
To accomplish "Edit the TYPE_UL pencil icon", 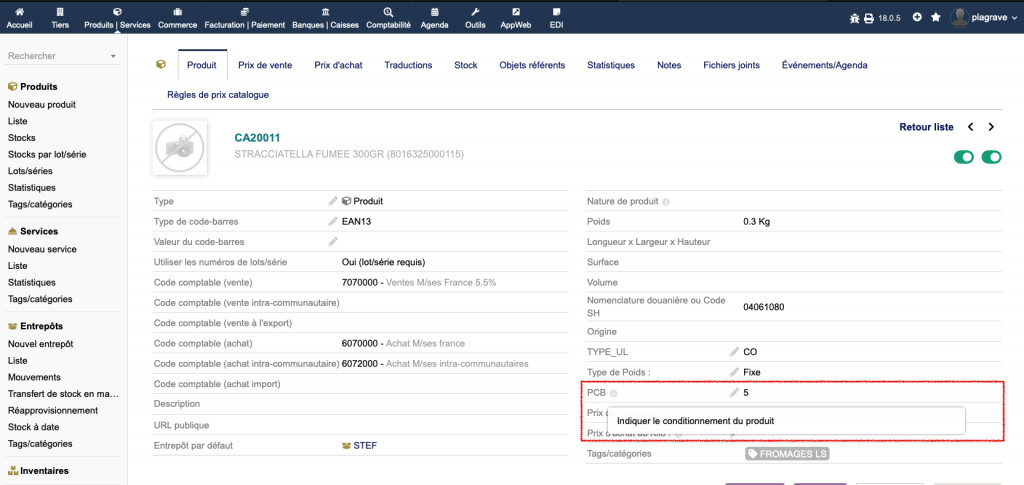I will (734, 352).
